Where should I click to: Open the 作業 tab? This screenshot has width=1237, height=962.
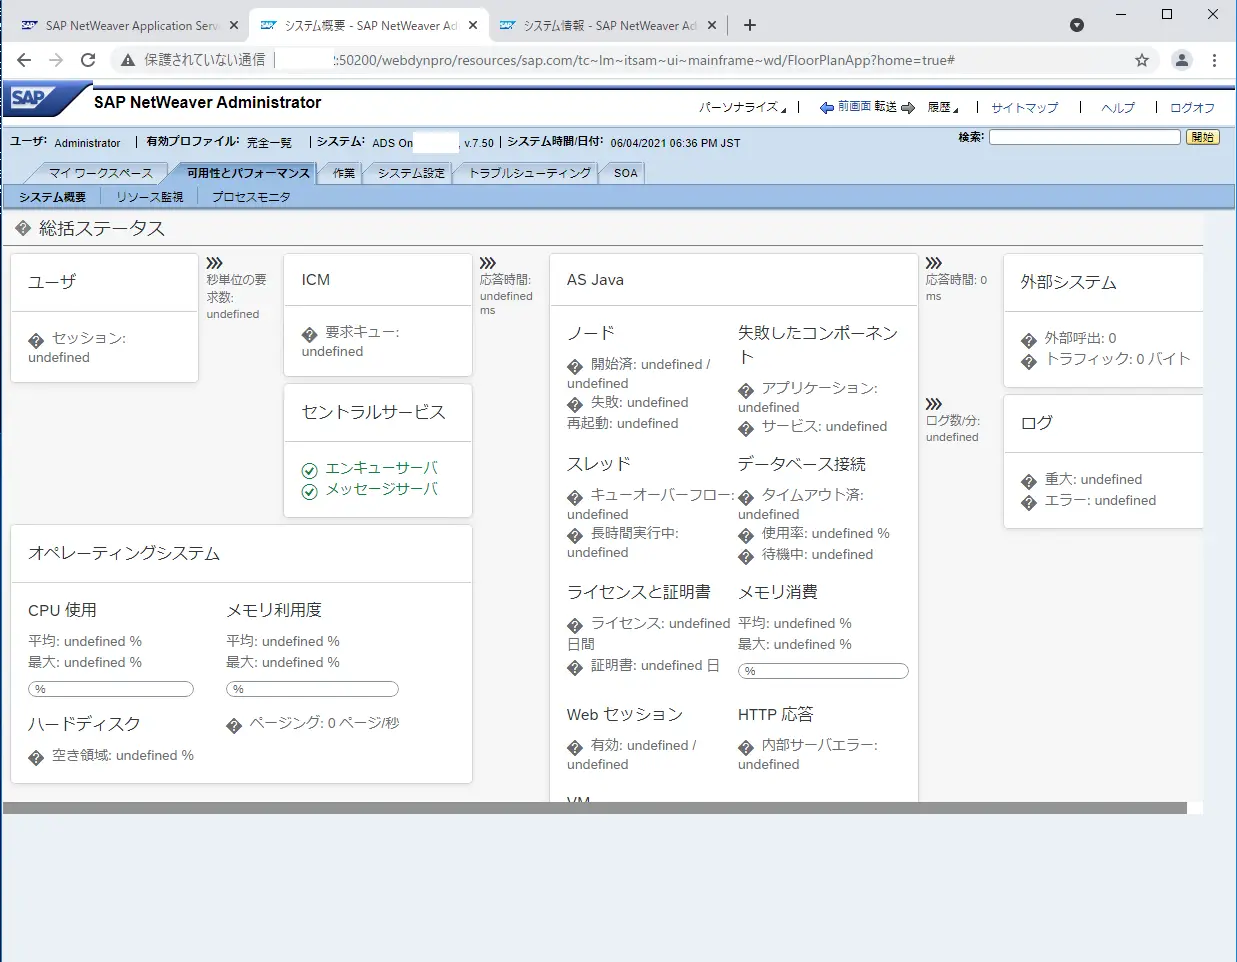click(344, 173)
